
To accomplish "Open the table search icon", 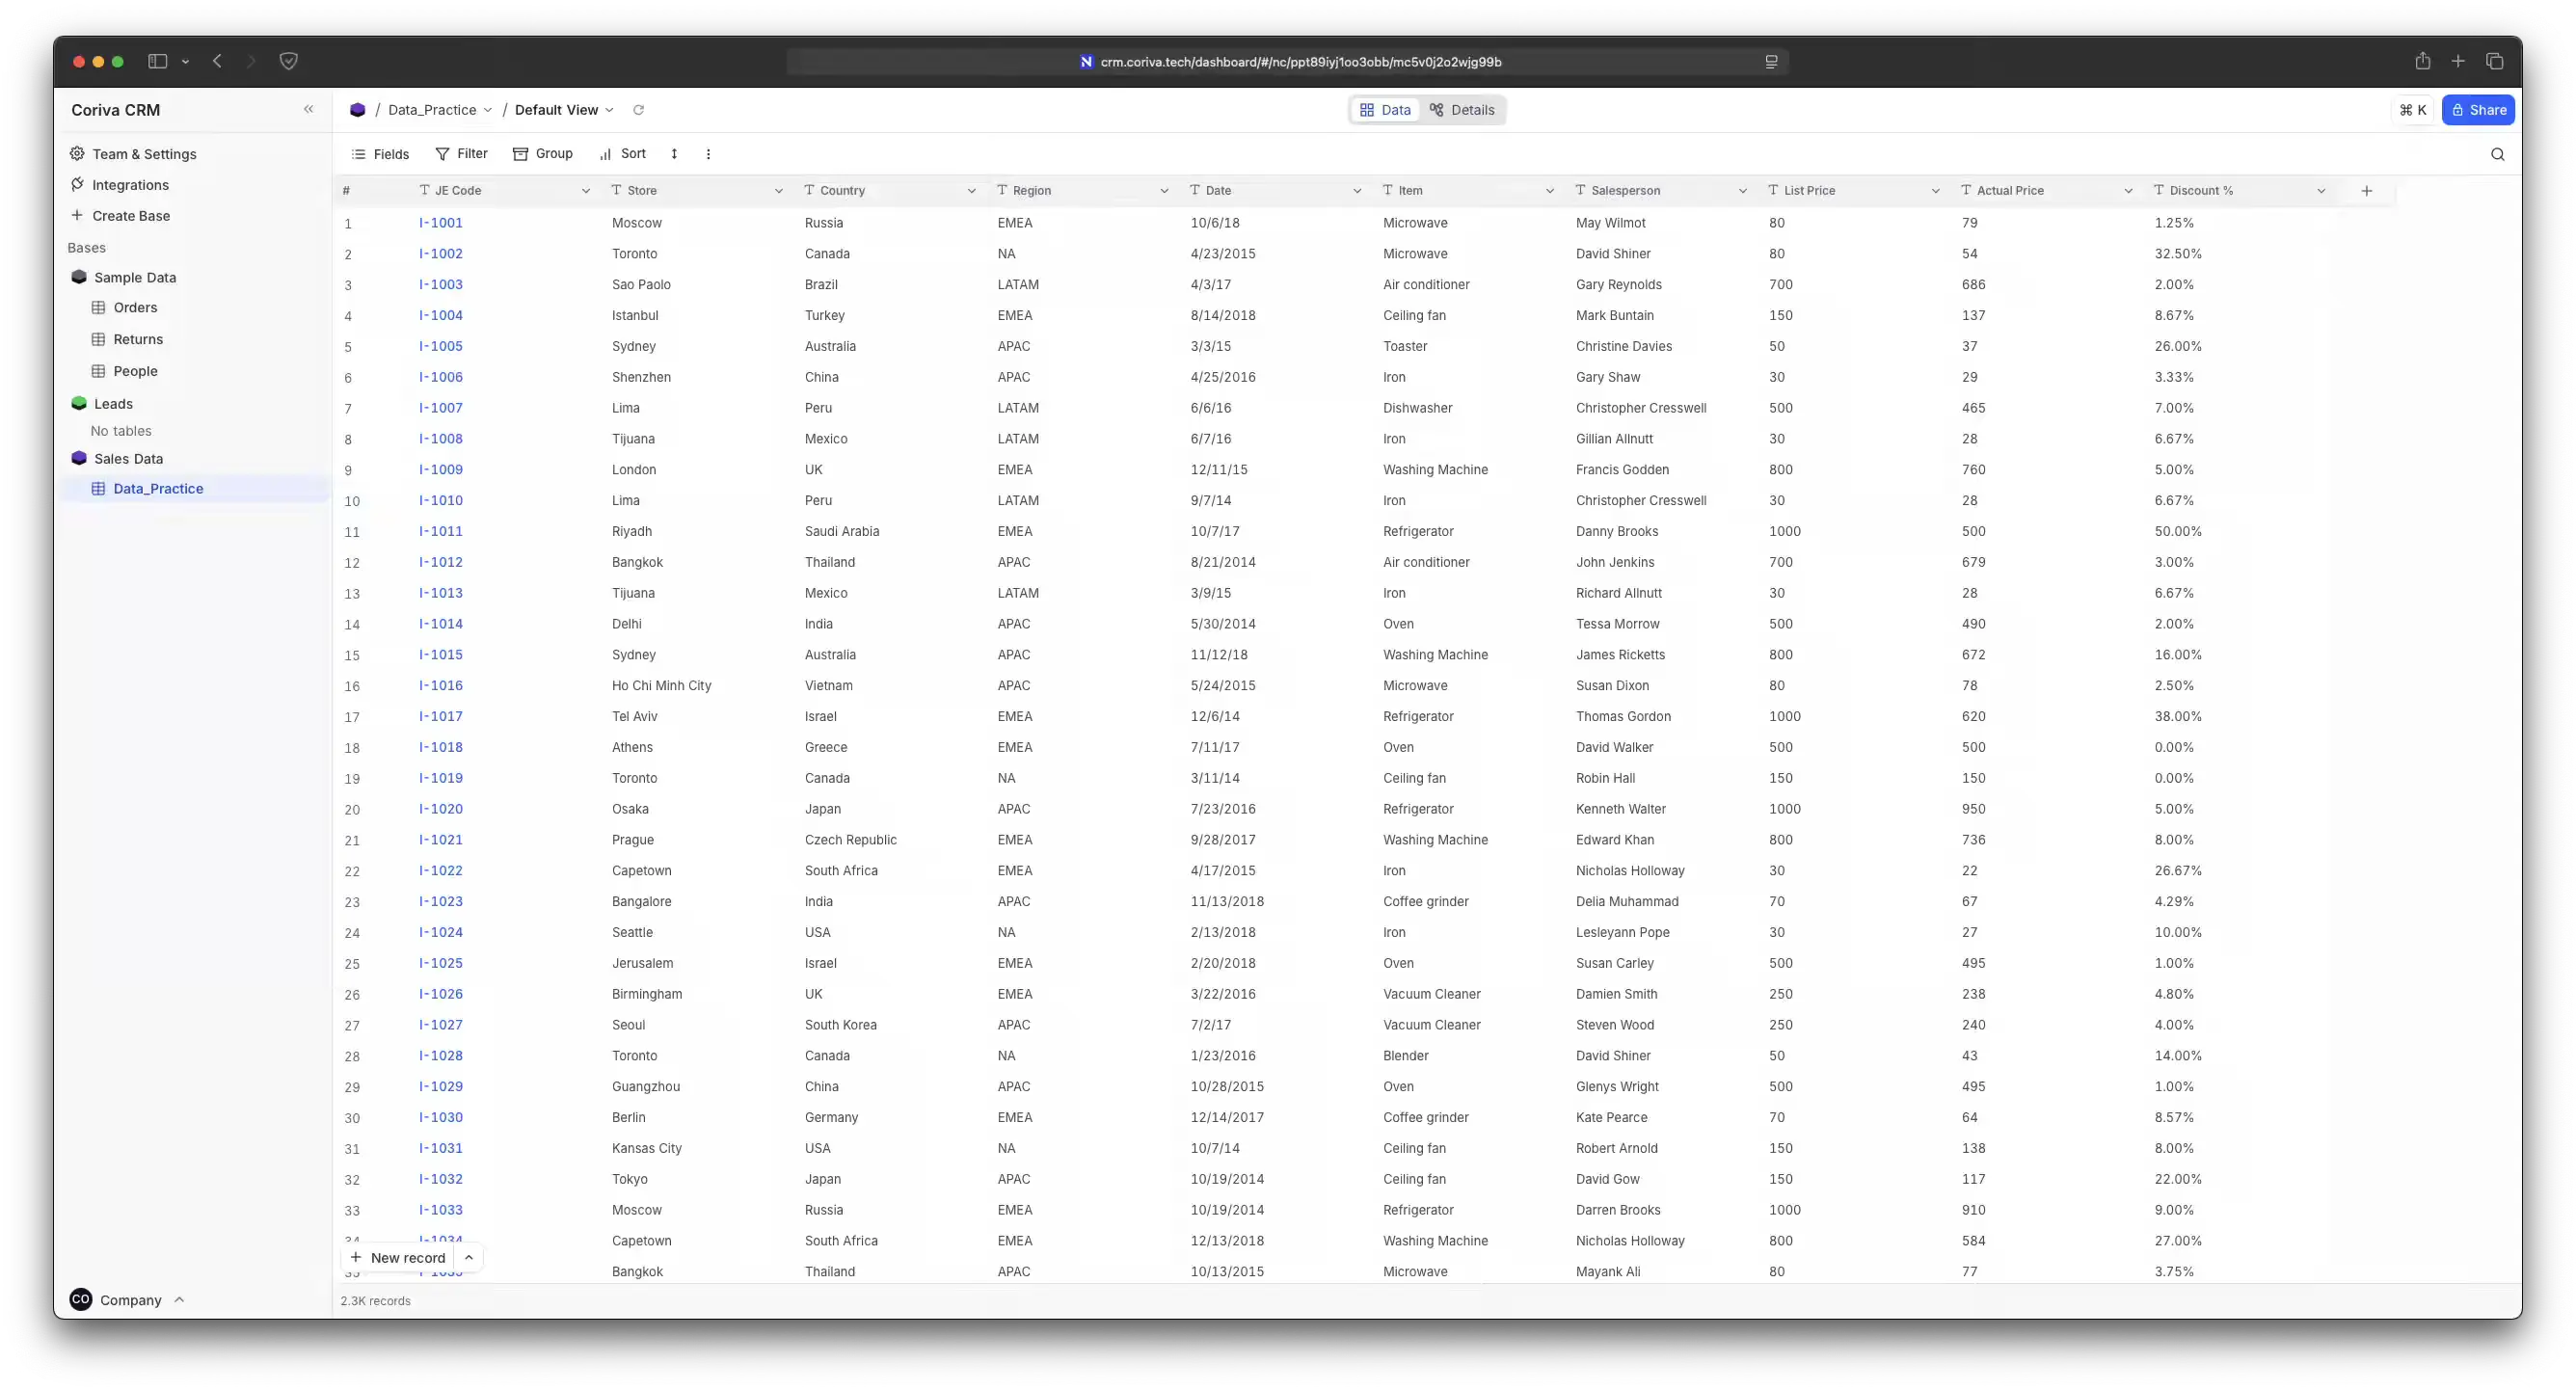I will pyautogui.click(x=2497, y=154).
